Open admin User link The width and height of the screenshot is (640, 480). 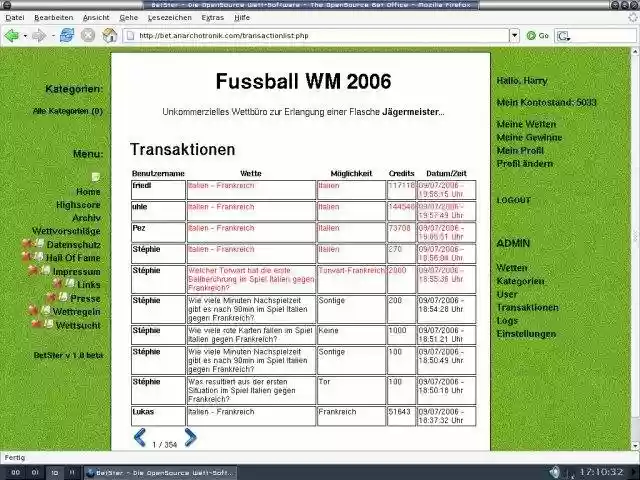point(507,294)
